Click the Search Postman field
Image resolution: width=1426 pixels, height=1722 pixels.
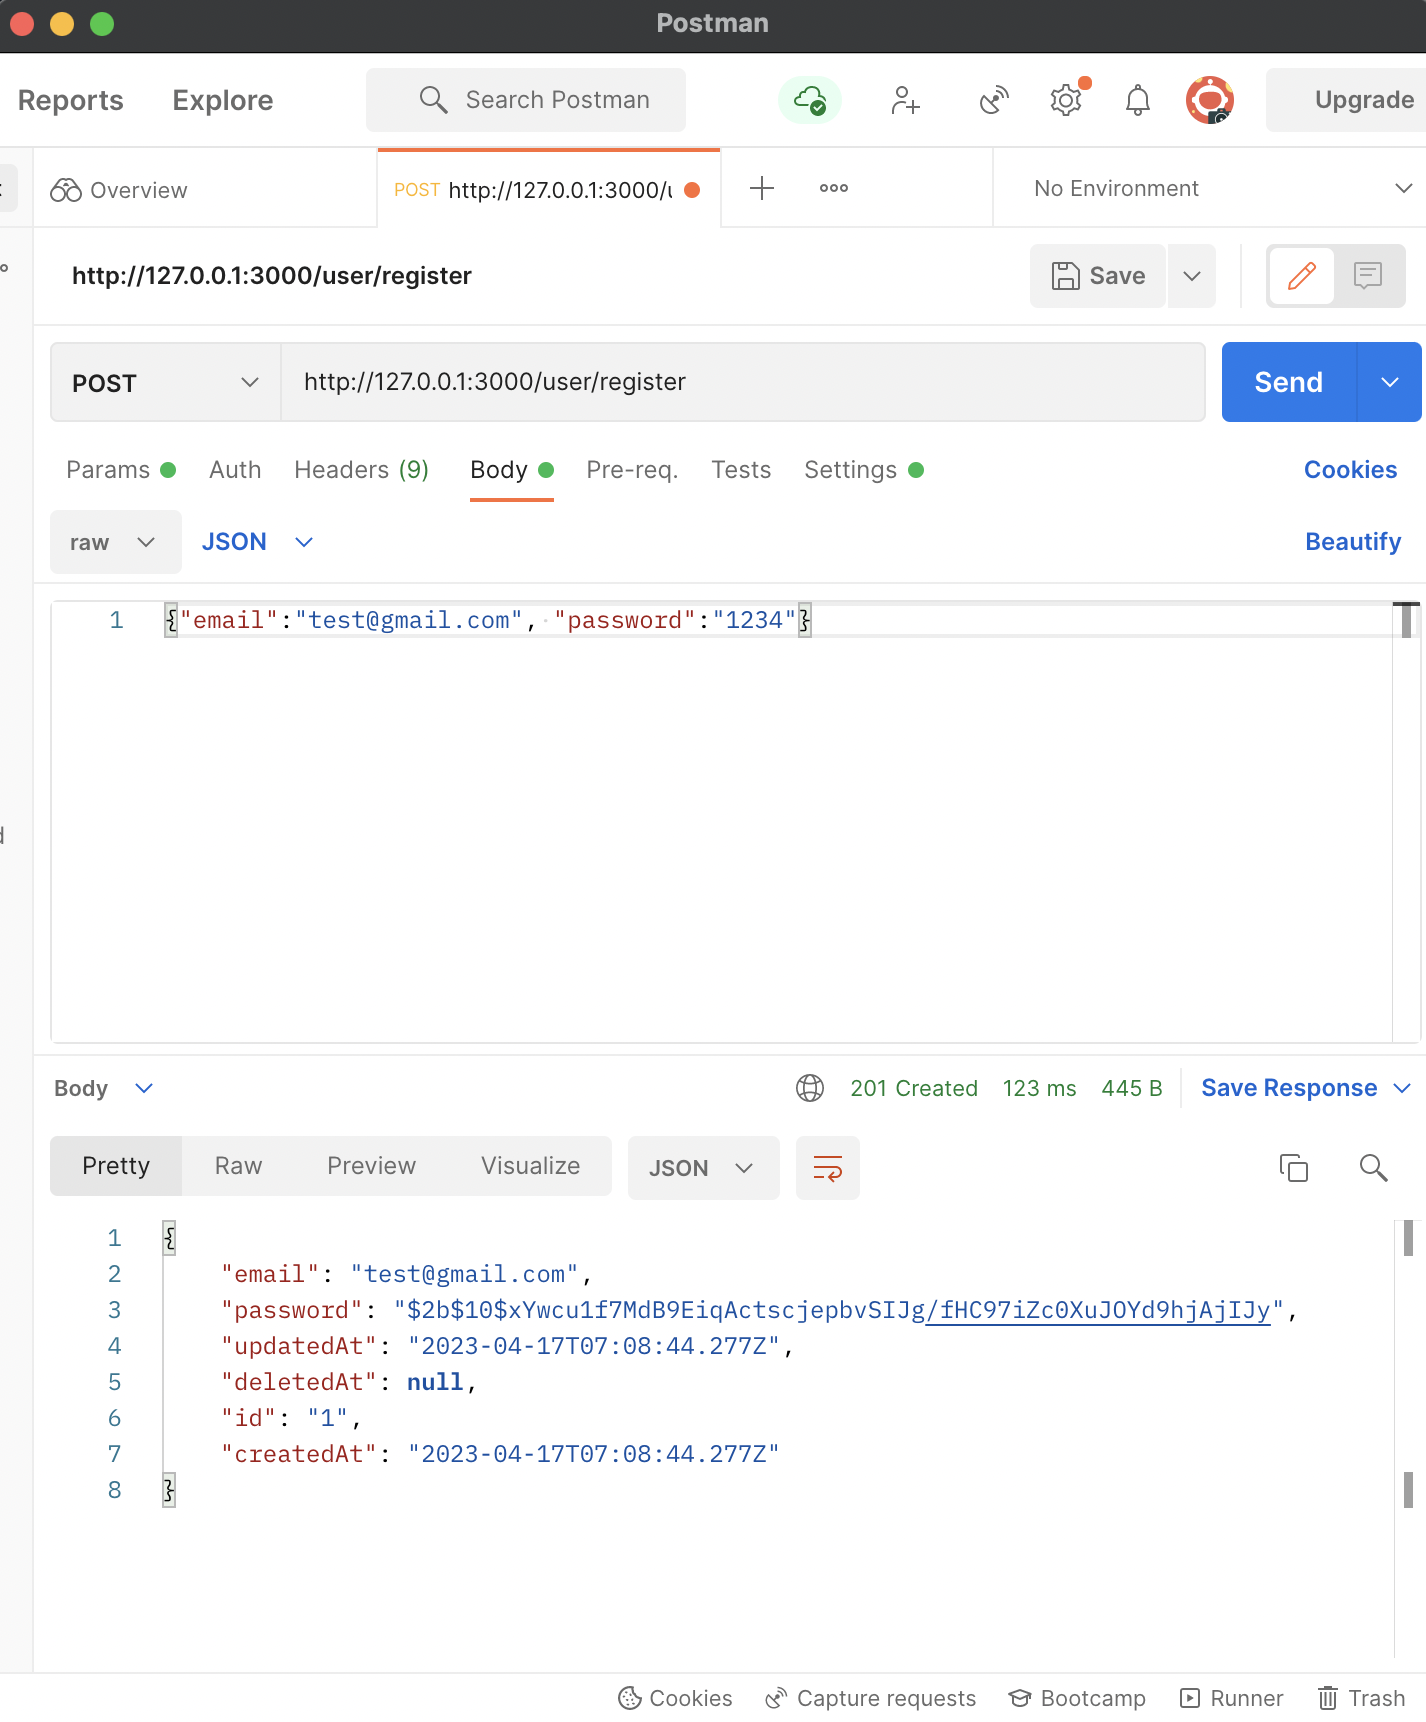click(x=526, y=100)
